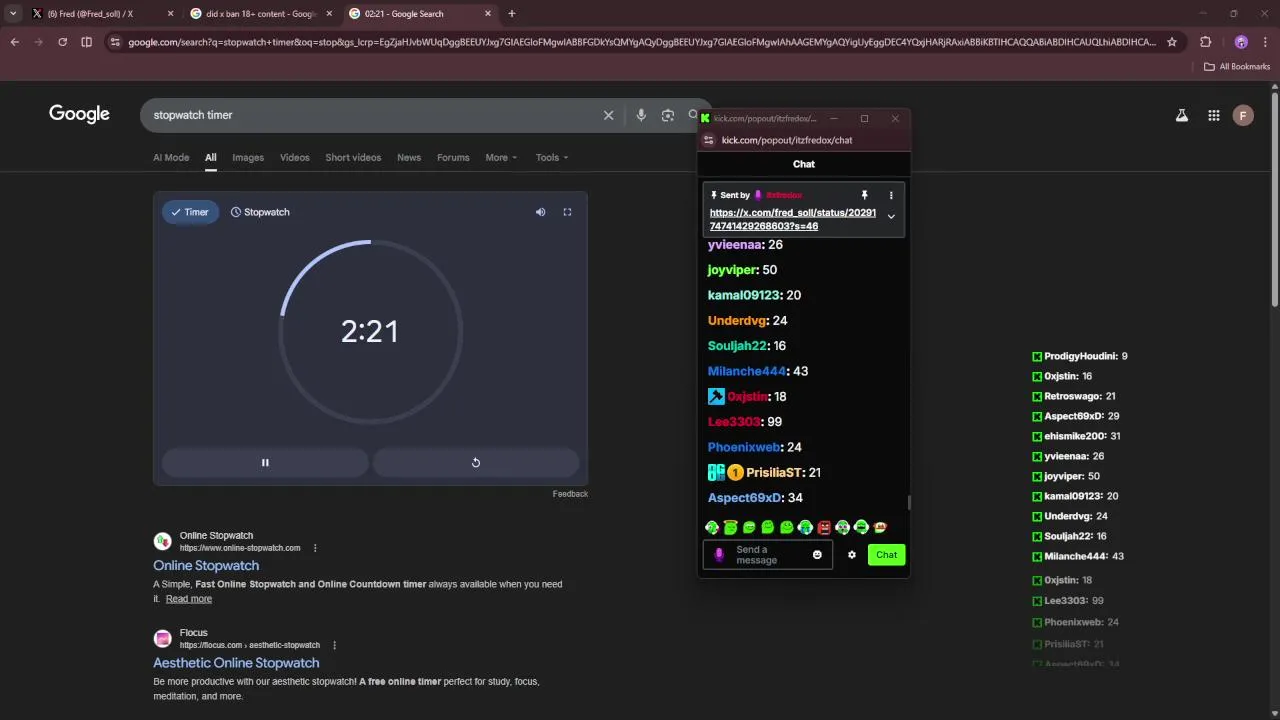Click the 2:21 timer display to edit
The height and width of the screenshot is (720, 1280).
click(370, 332)
